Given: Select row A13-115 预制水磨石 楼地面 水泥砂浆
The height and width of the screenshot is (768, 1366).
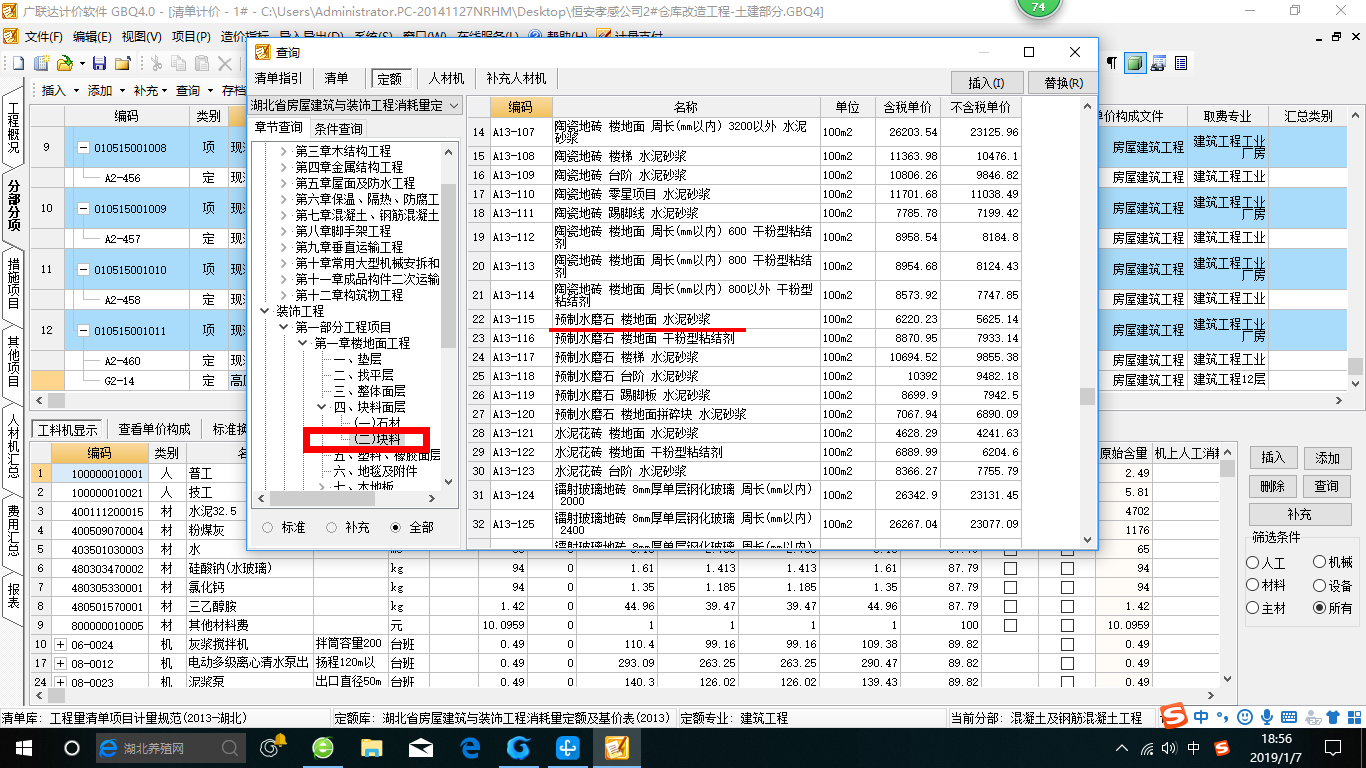Looking at the screenshot, I should [x=743, y=319].
